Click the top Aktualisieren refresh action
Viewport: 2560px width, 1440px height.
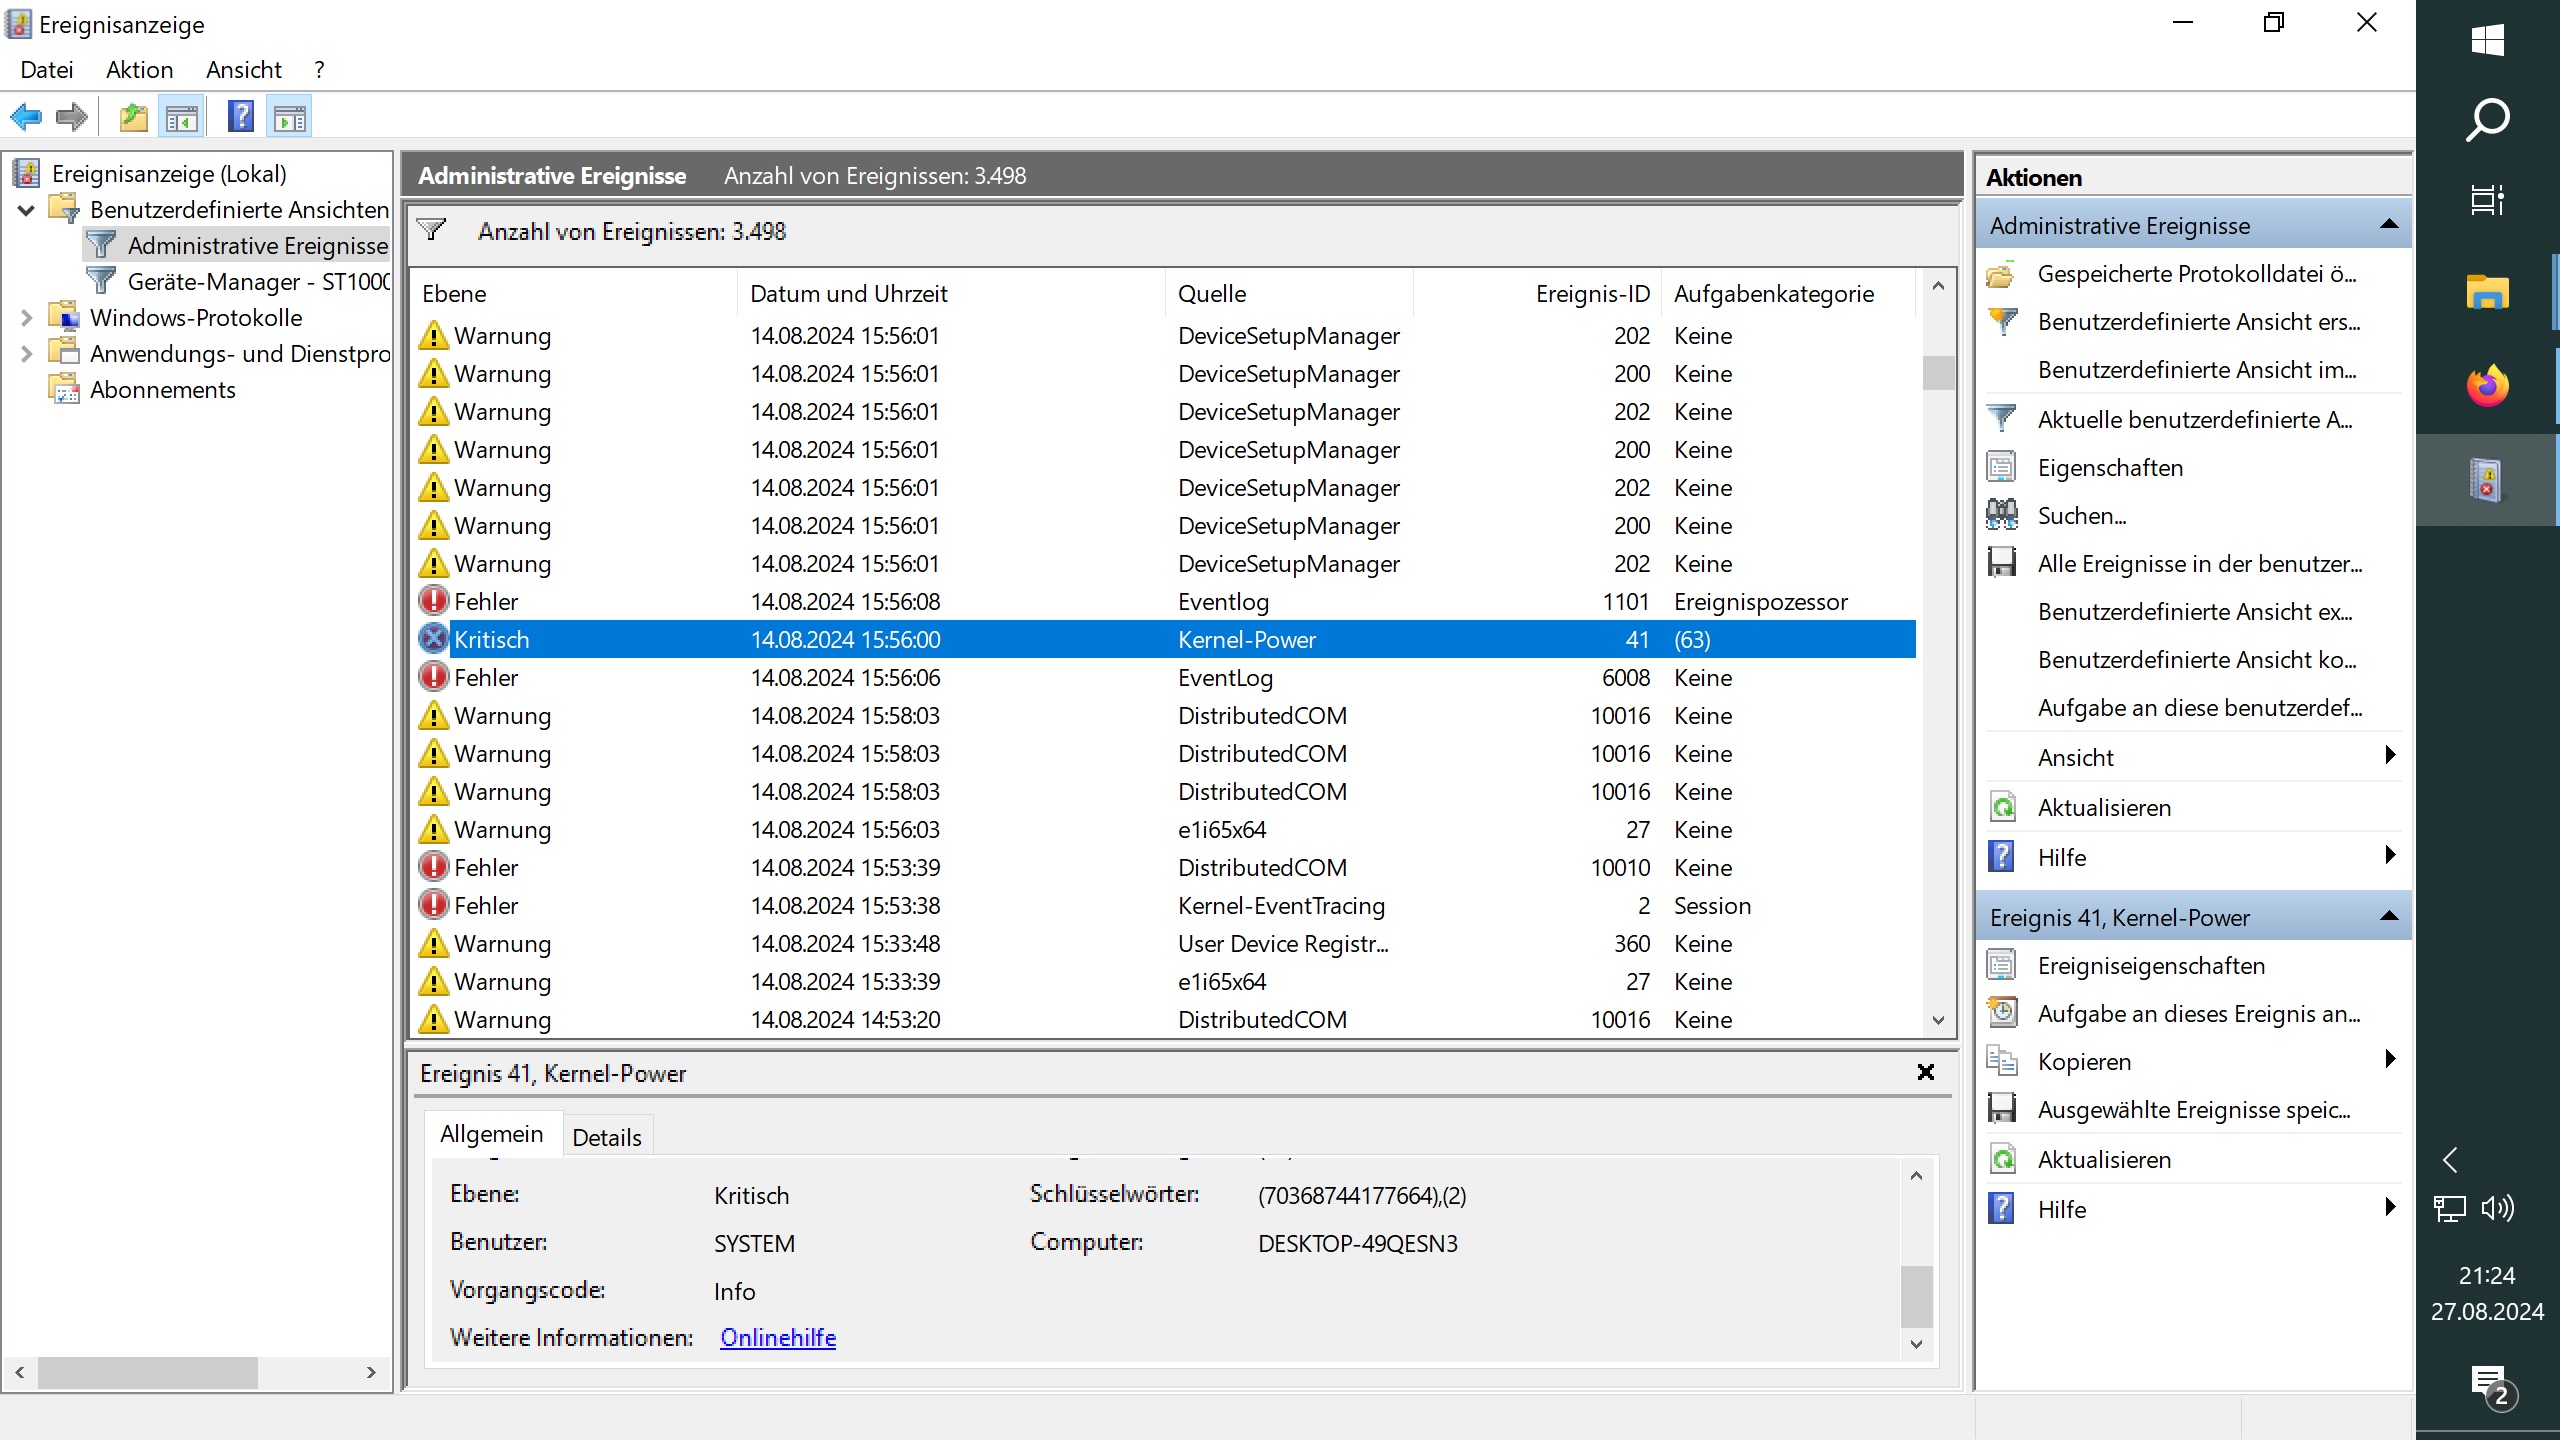[2104, 808]
